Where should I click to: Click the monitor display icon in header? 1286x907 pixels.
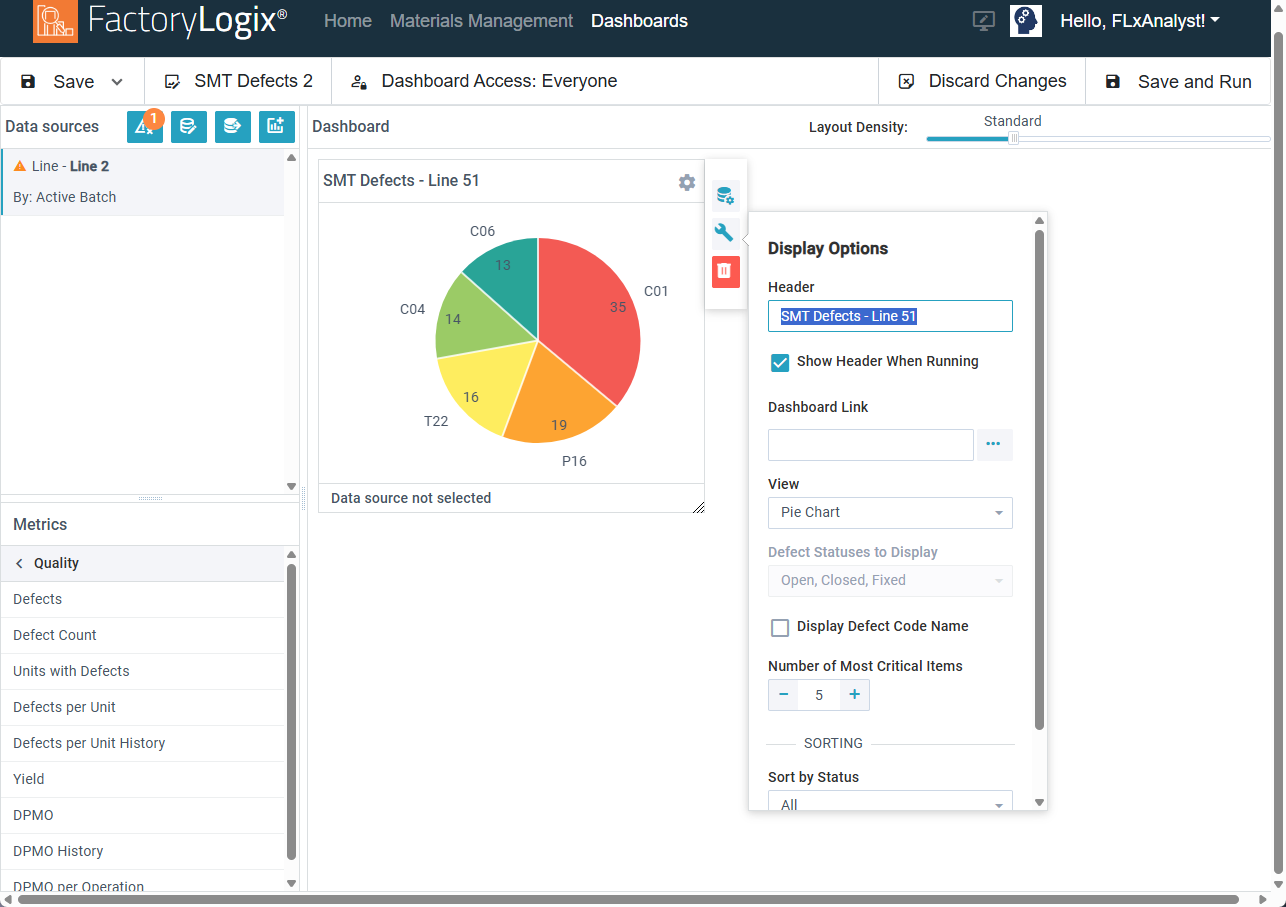983,21
